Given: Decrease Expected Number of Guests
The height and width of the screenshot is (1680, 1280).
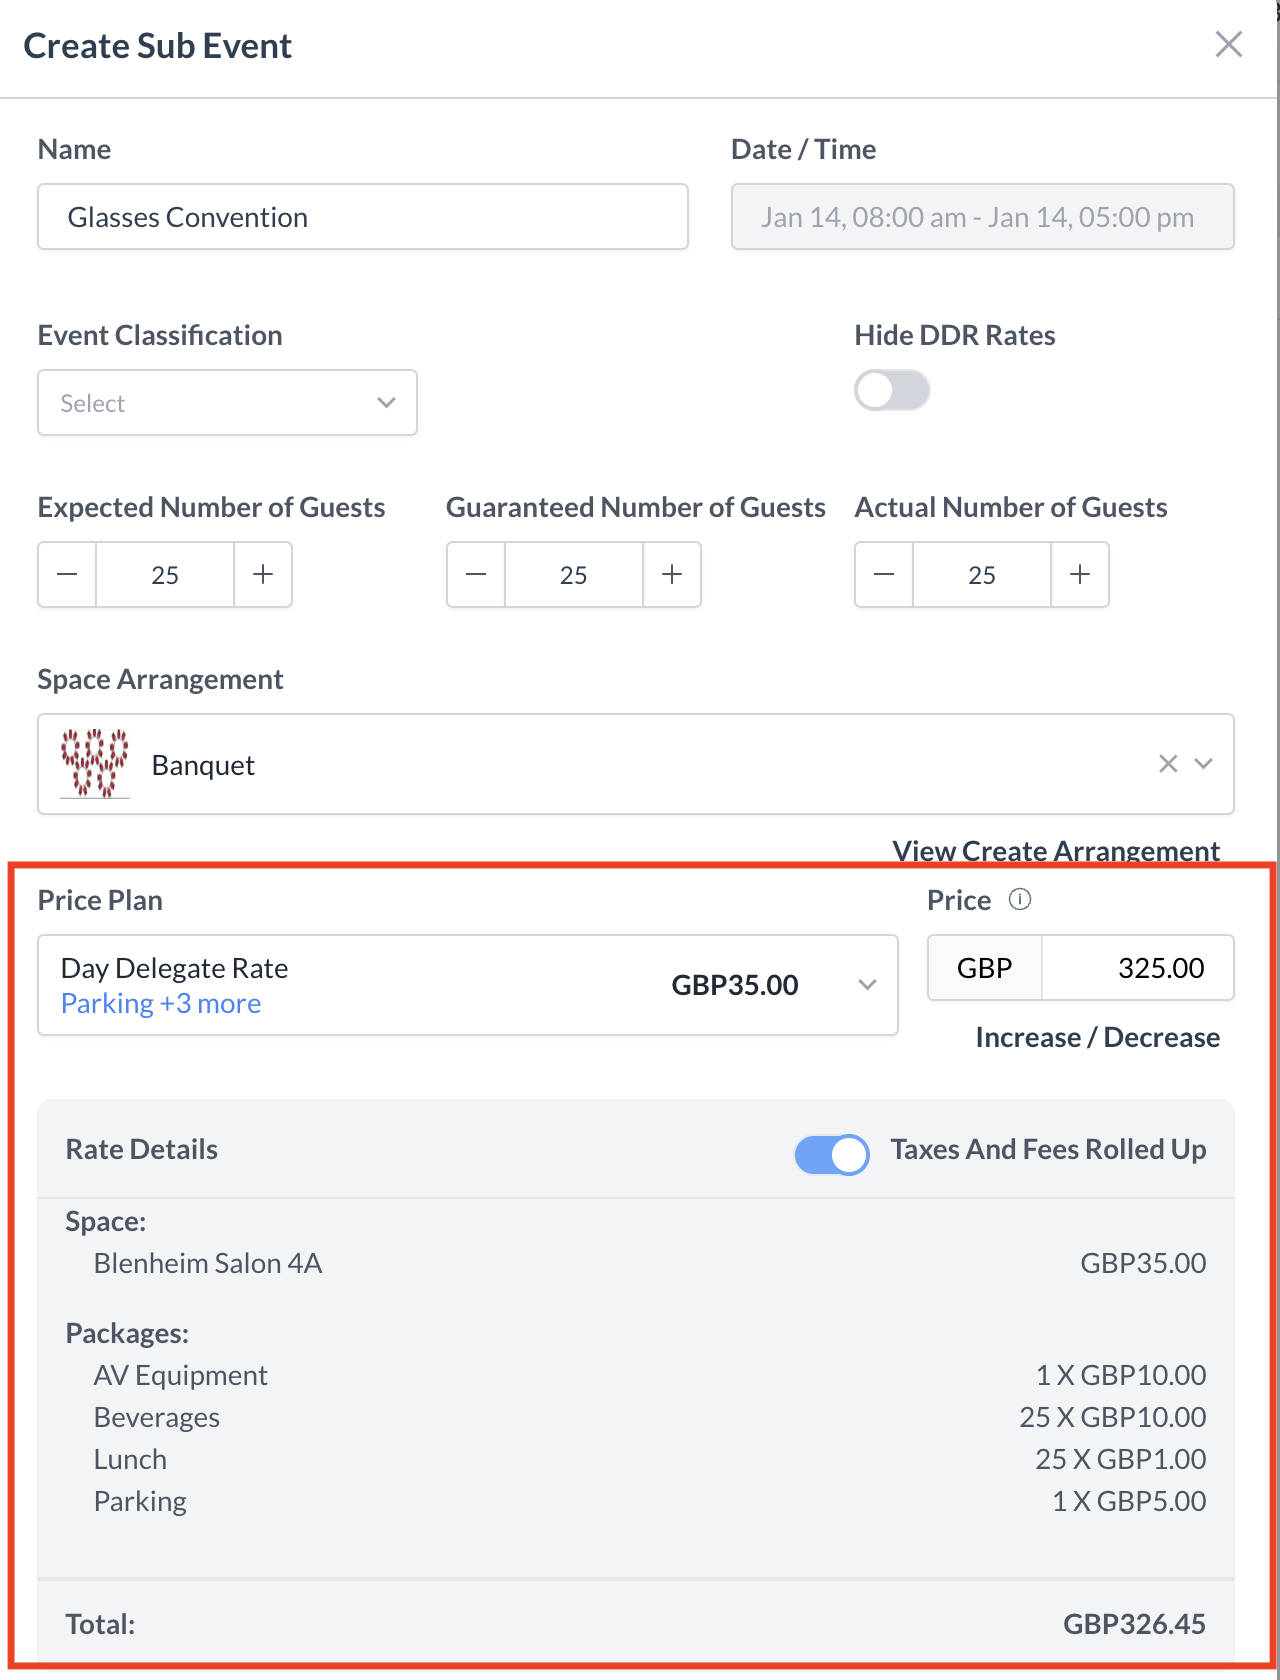Looking at the screenshot, I should (x=67, y=575).
